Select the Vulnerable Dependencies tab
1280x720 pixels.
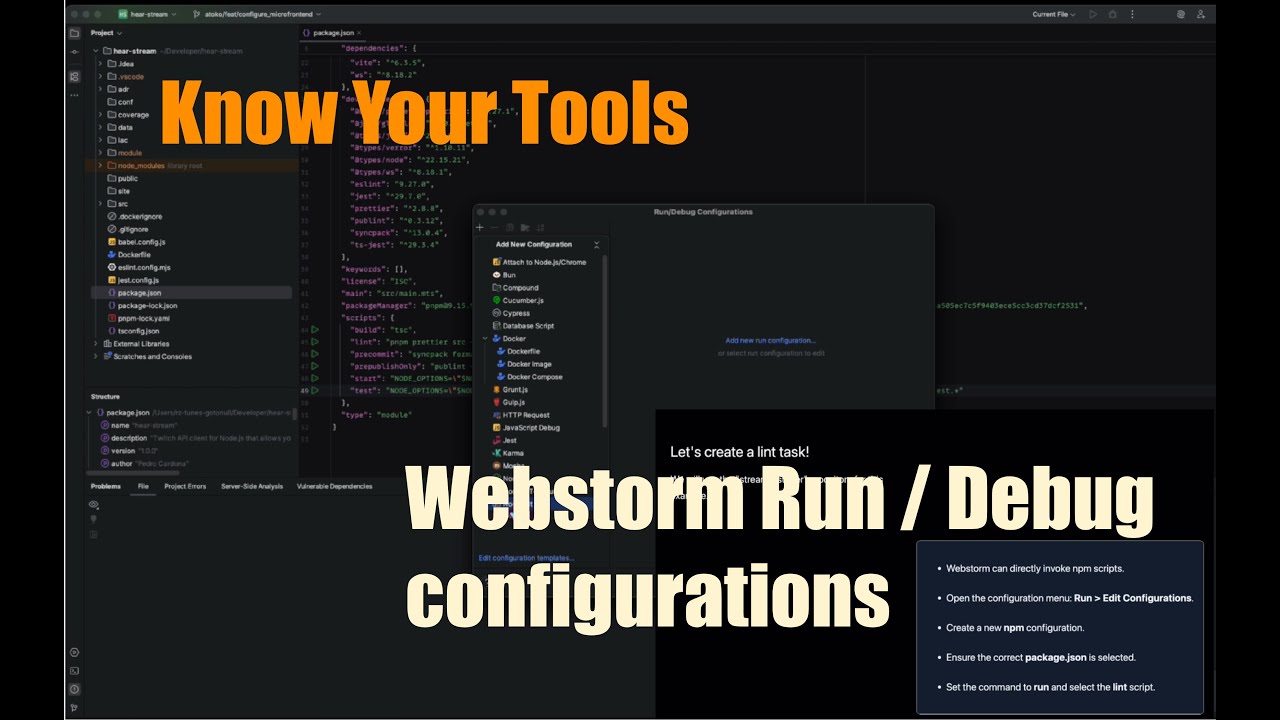coord(334,486)
